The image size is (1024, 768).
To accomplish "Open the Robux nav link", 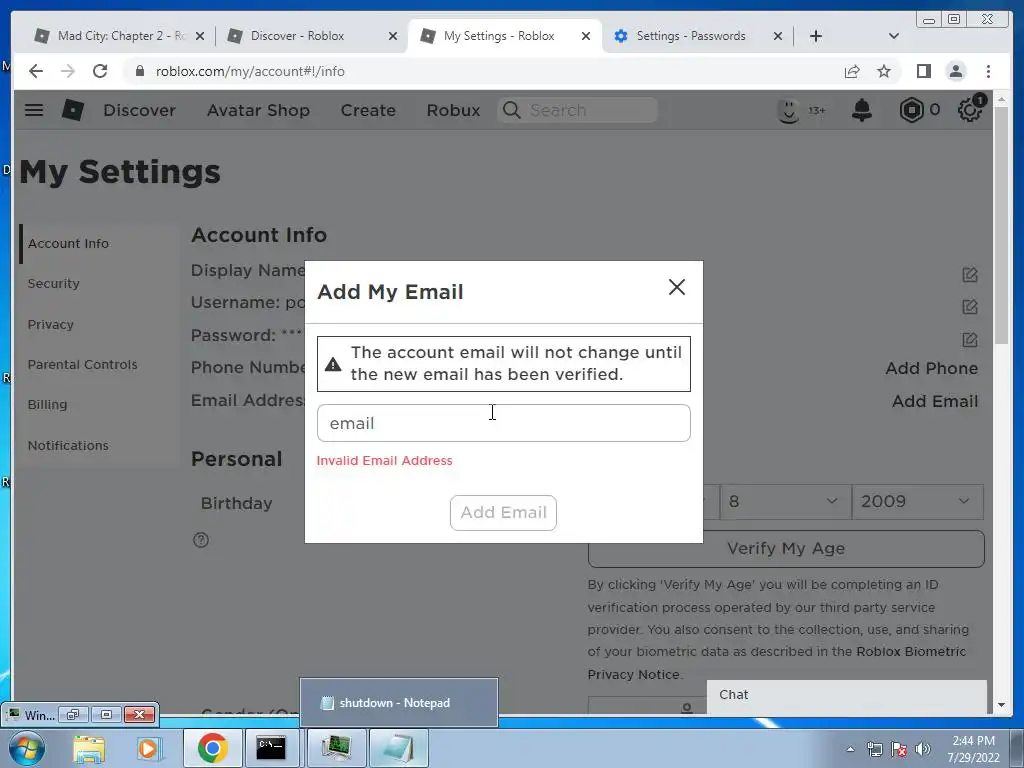I will point(453,110).
